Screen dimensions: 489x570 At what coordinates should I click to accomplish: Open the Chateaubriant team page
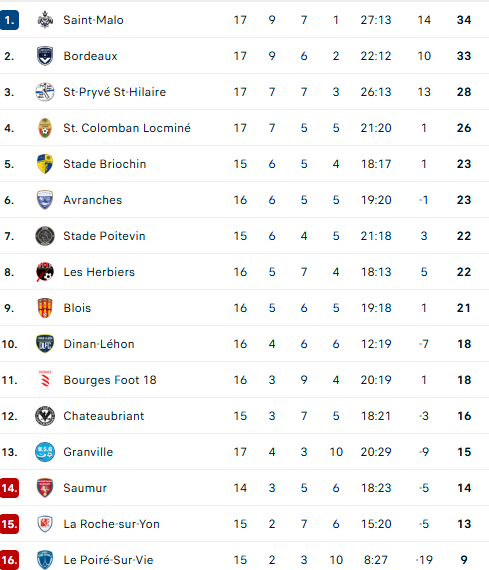(104, 416)
